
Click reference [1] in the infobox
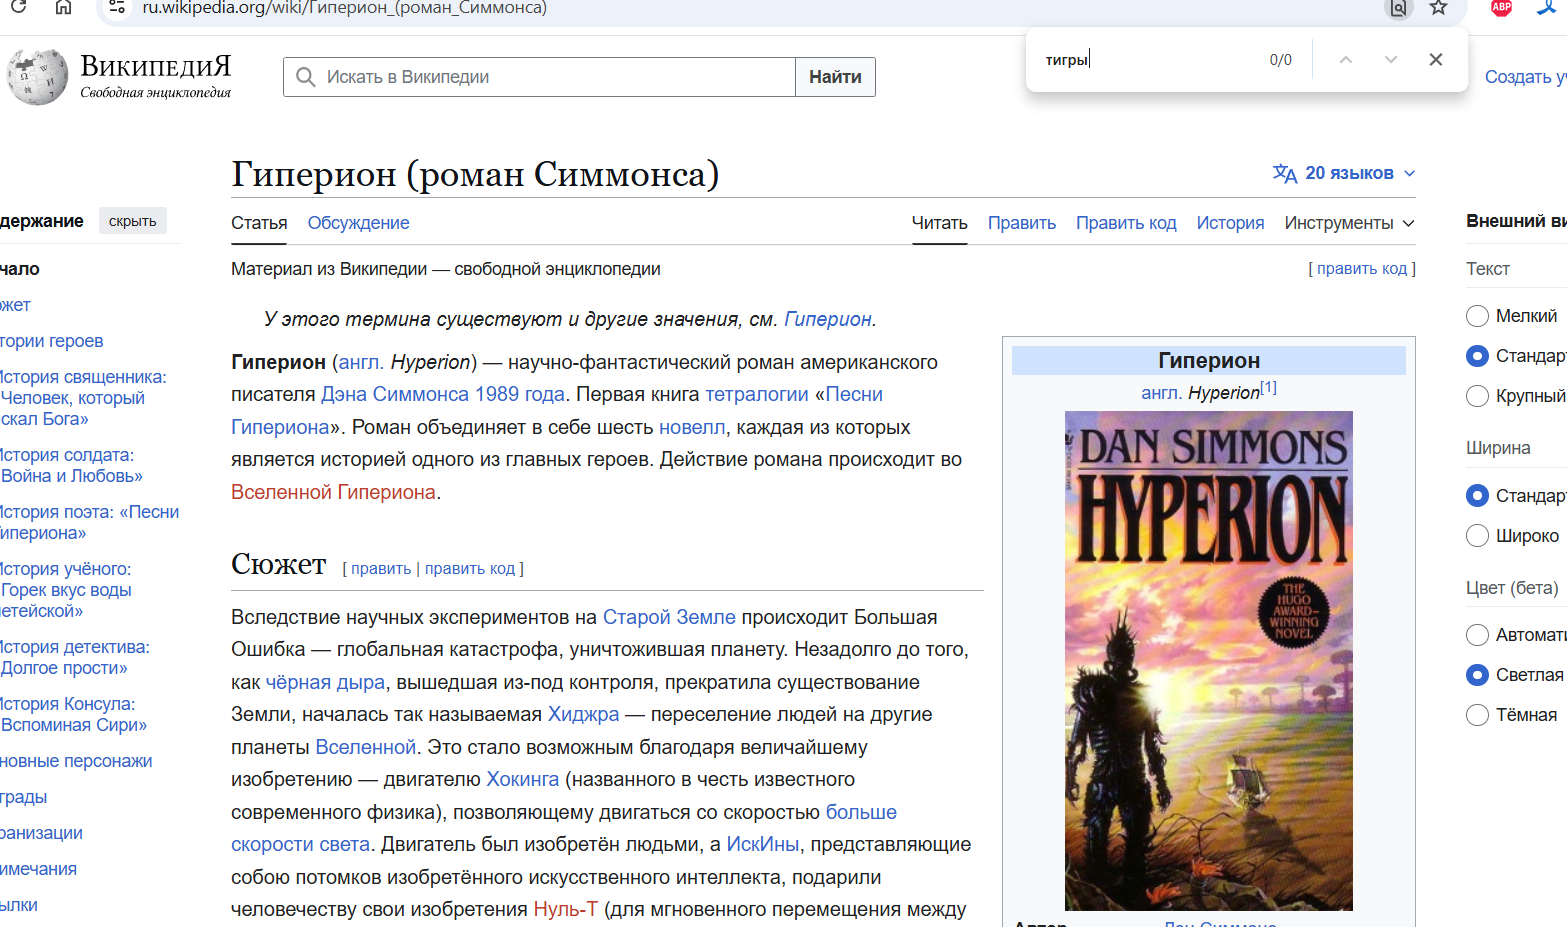(1268, 388)
